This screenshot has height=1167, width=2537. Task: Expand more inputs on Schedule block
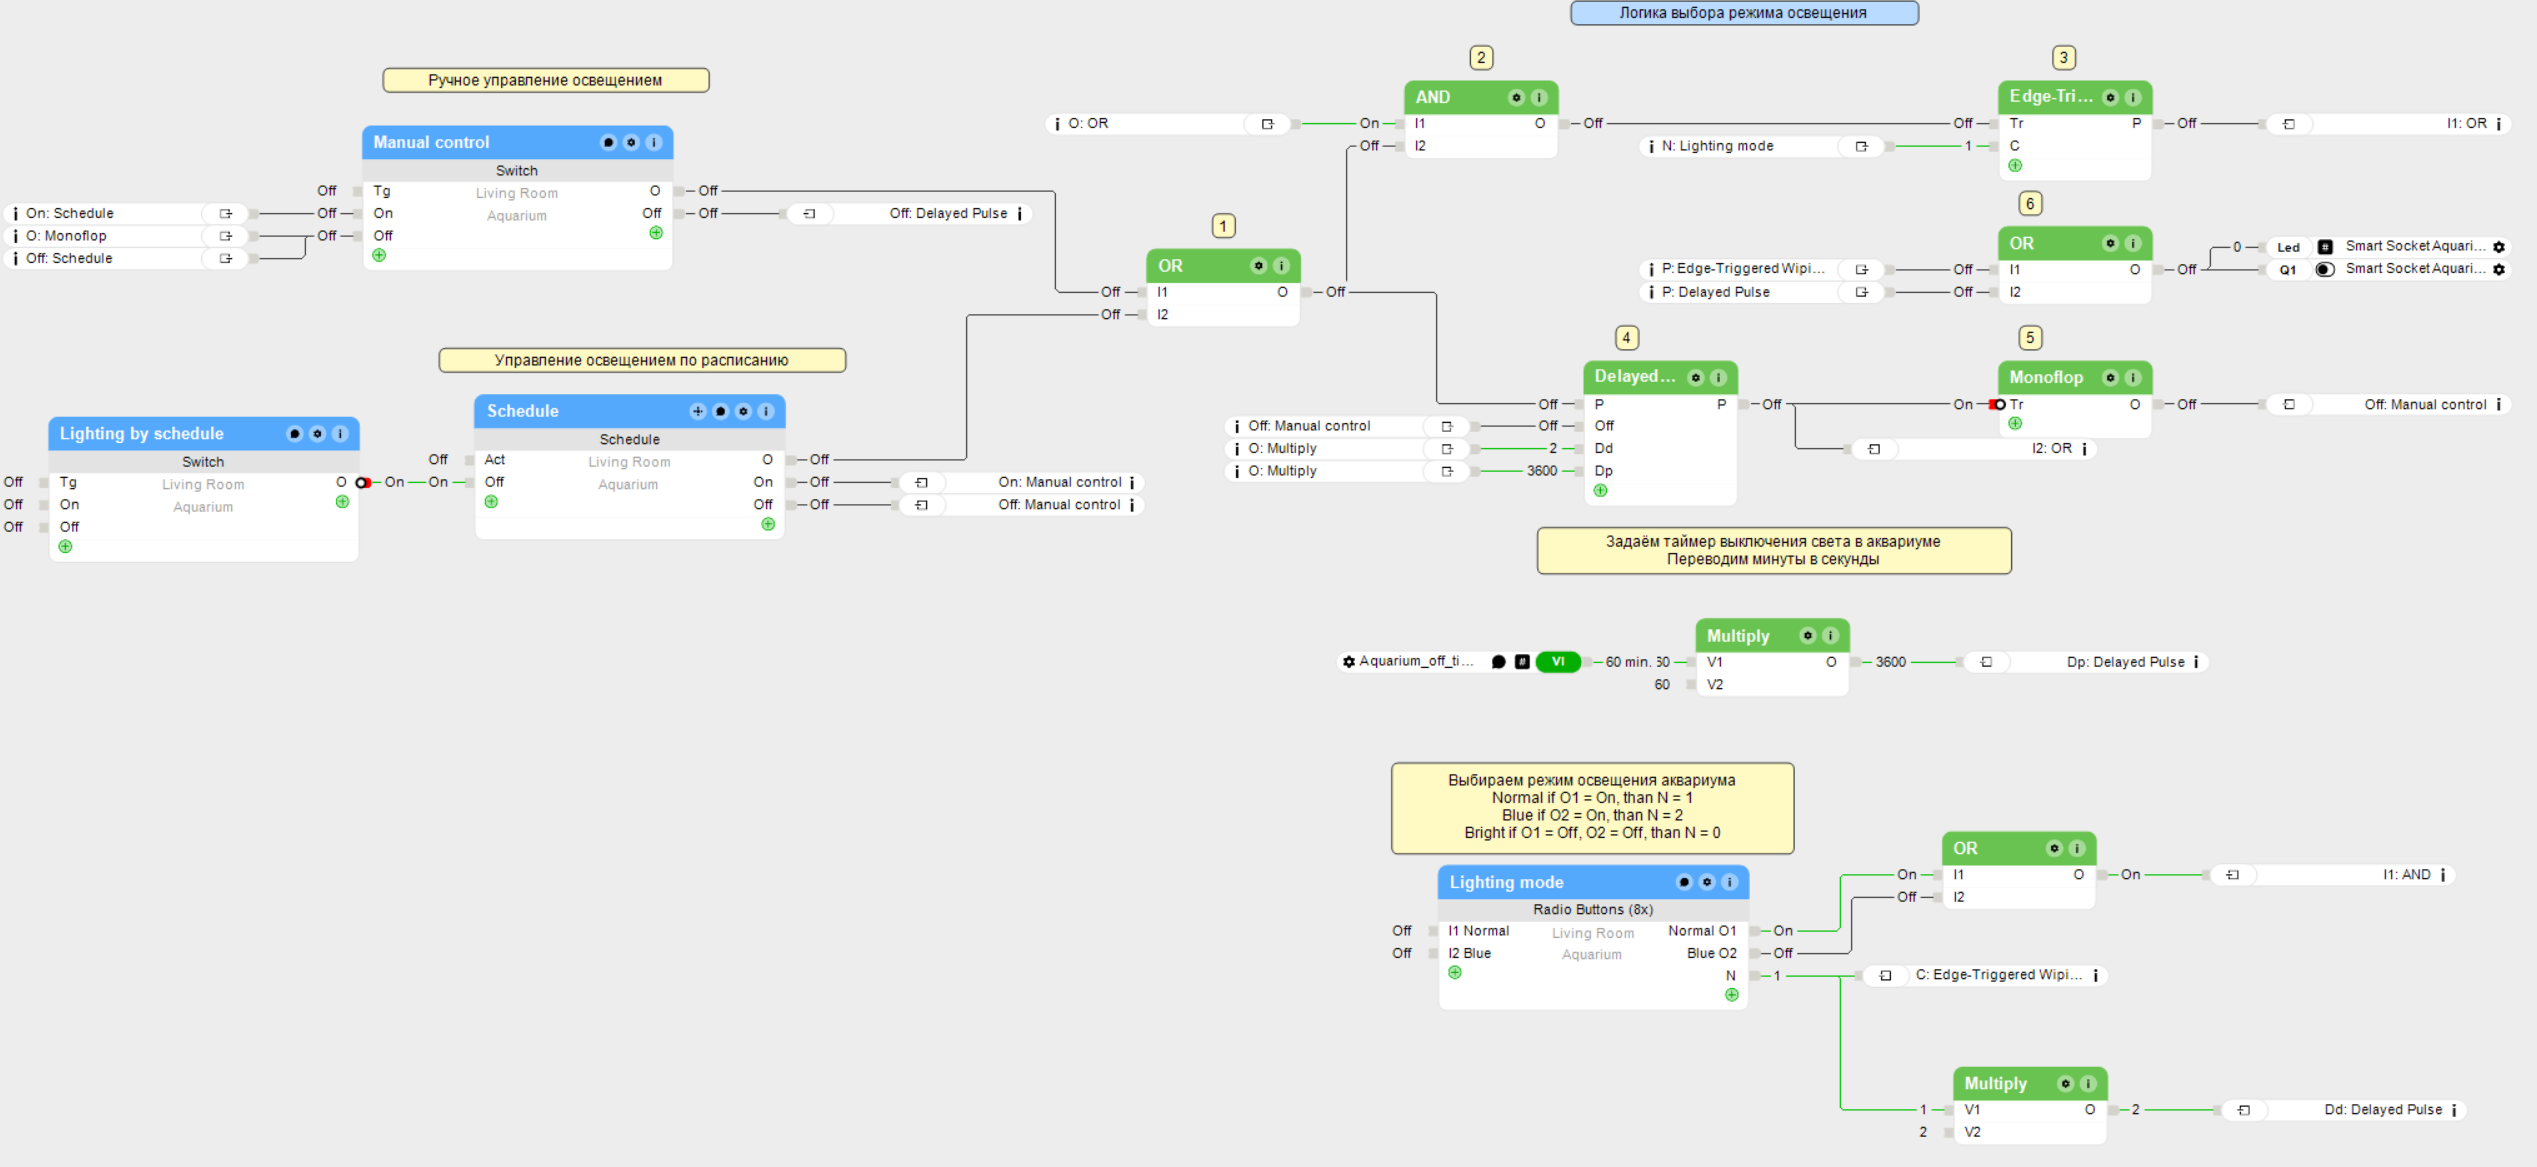(x=491, y=502)
